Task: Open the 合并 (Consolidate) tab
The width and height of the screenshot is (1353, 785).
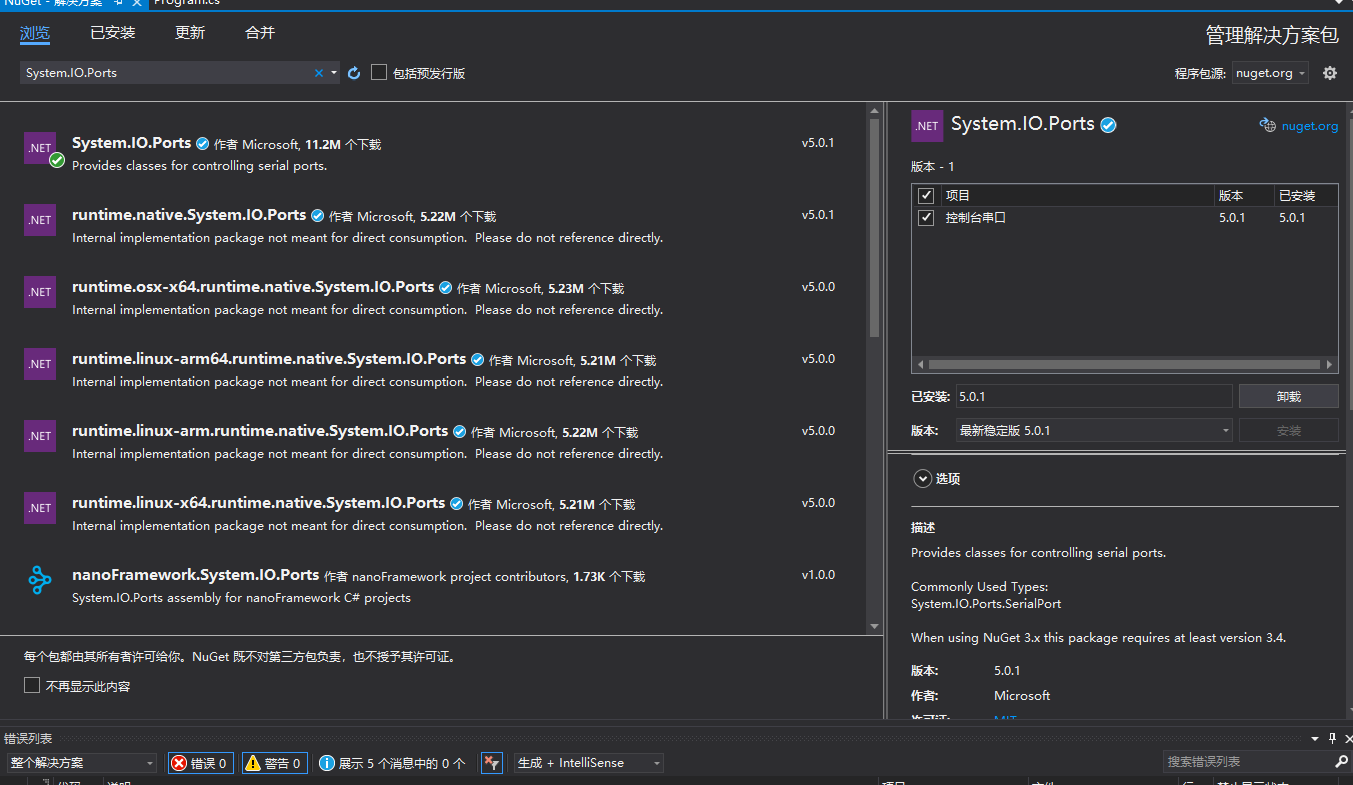Action: tap(260, 33)
